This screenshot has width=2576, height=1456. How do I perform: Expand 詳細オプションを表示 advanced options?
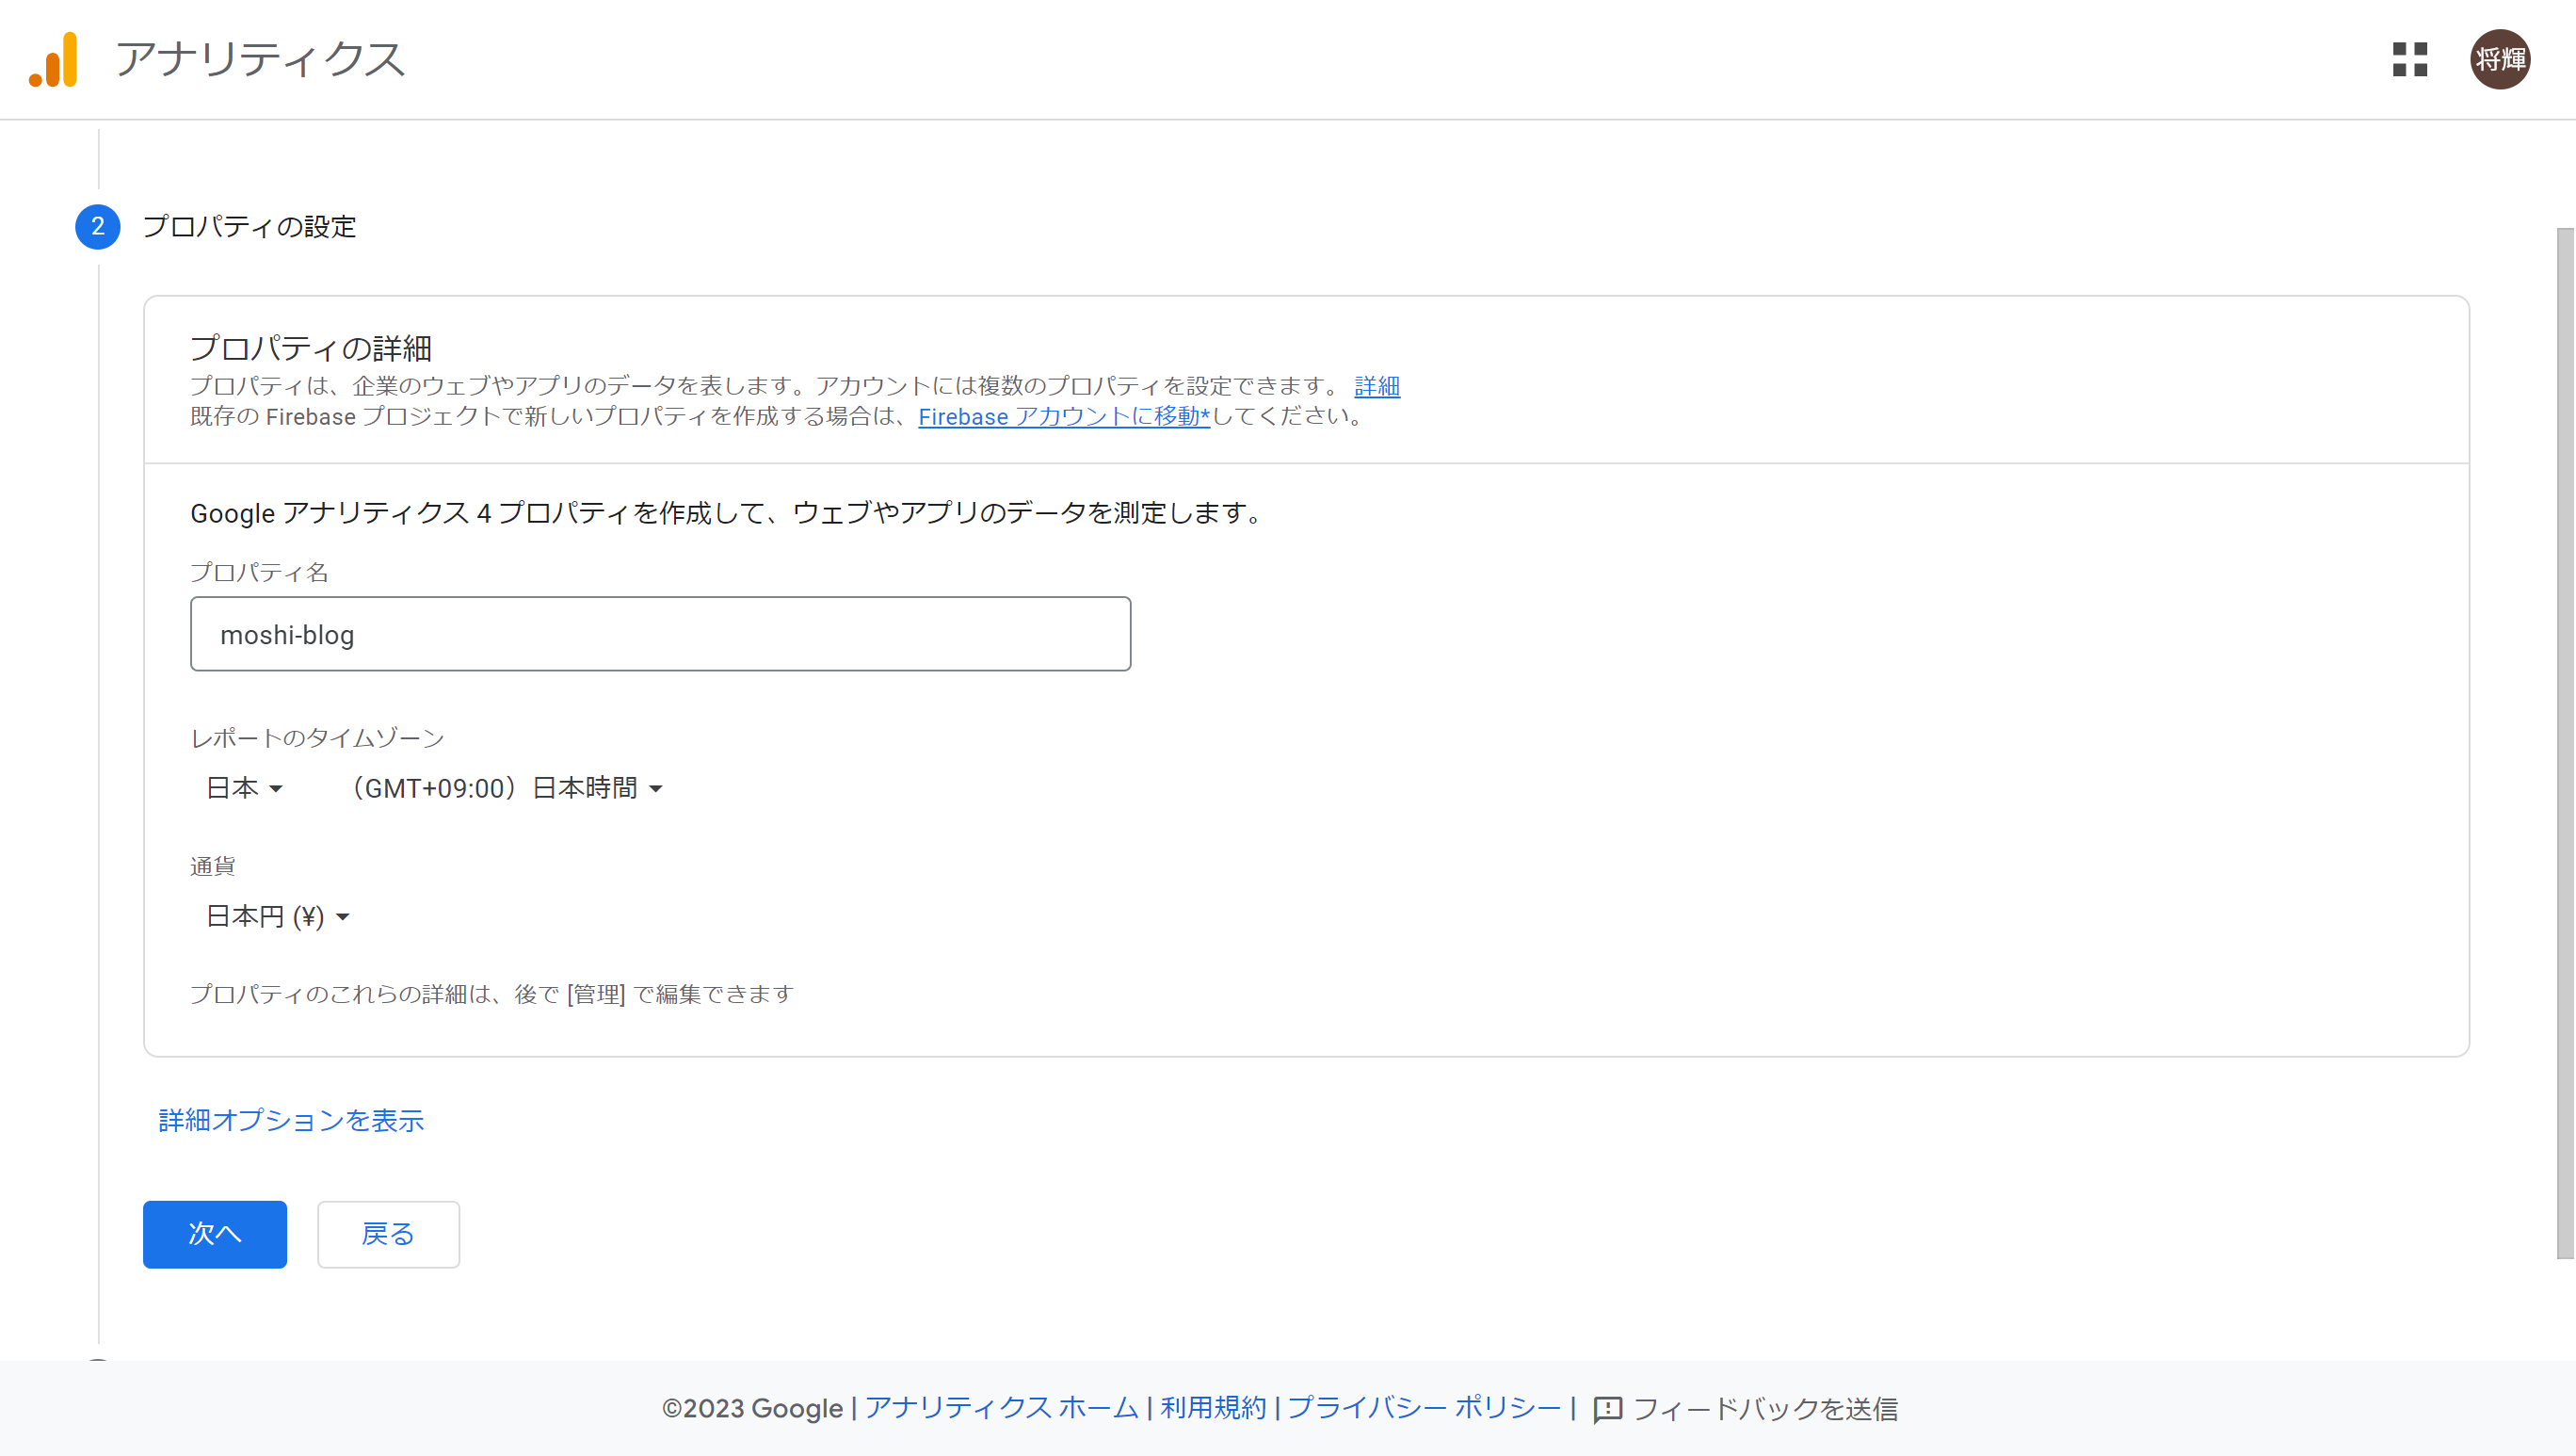click(290, 1121)
